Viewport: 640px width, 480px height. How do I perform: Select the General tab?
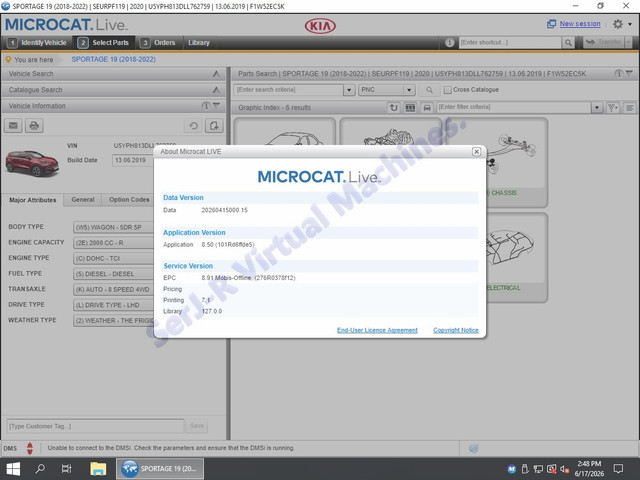83,200
